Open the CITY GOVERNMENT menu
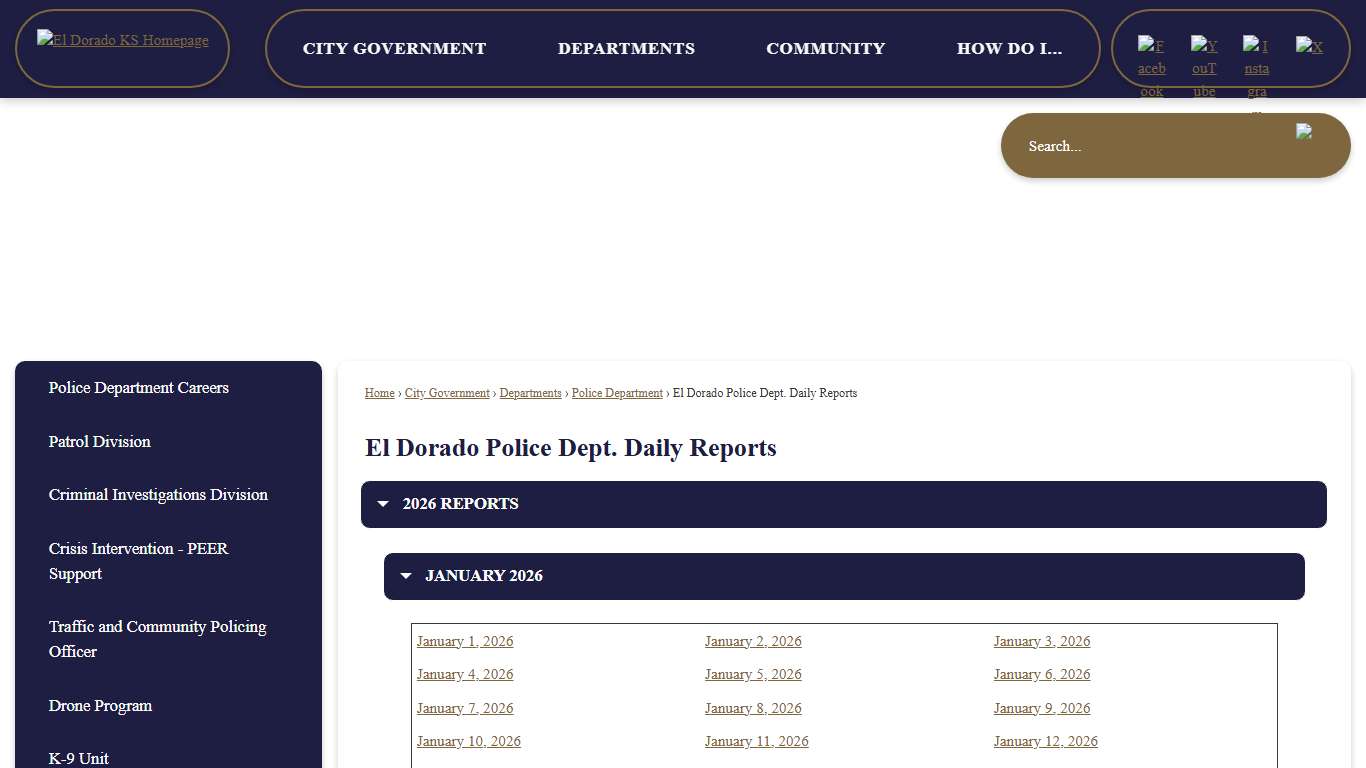The height and width of the screenshot is (768, 1366). coord(394,48)
